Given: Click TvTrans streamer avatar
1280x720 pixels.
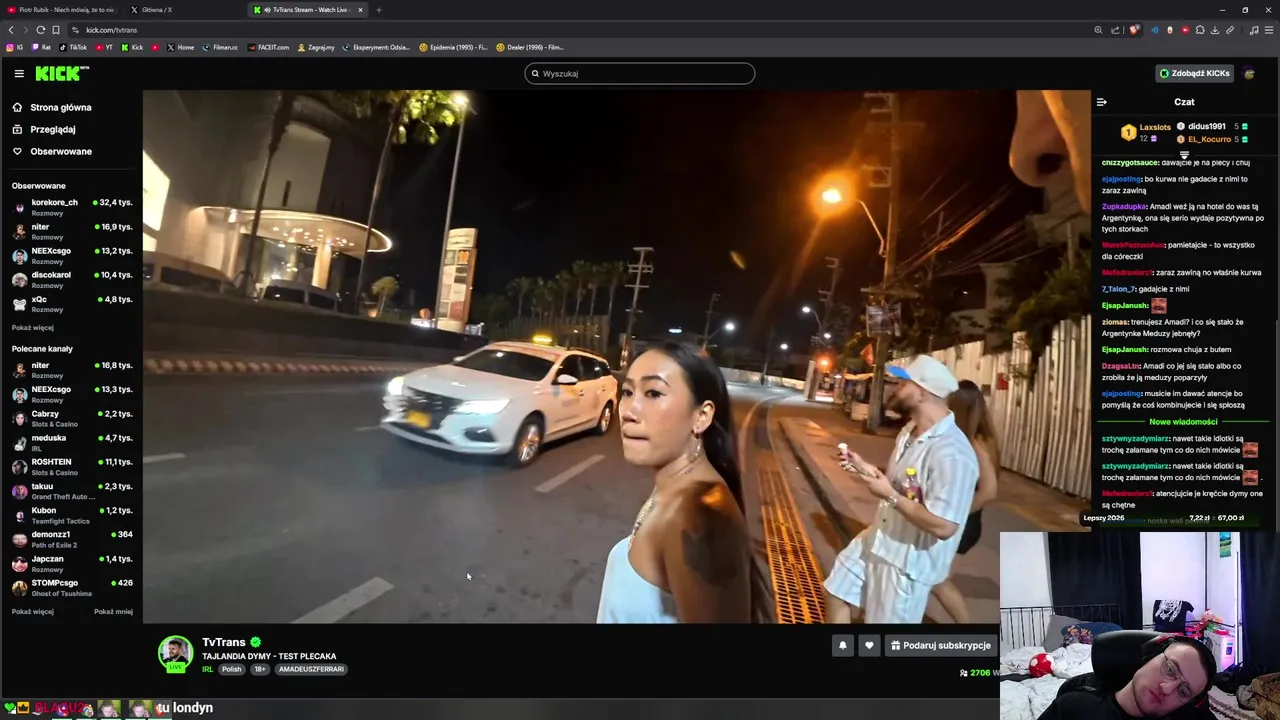Looking at the screenshot, I should [175, 653].
